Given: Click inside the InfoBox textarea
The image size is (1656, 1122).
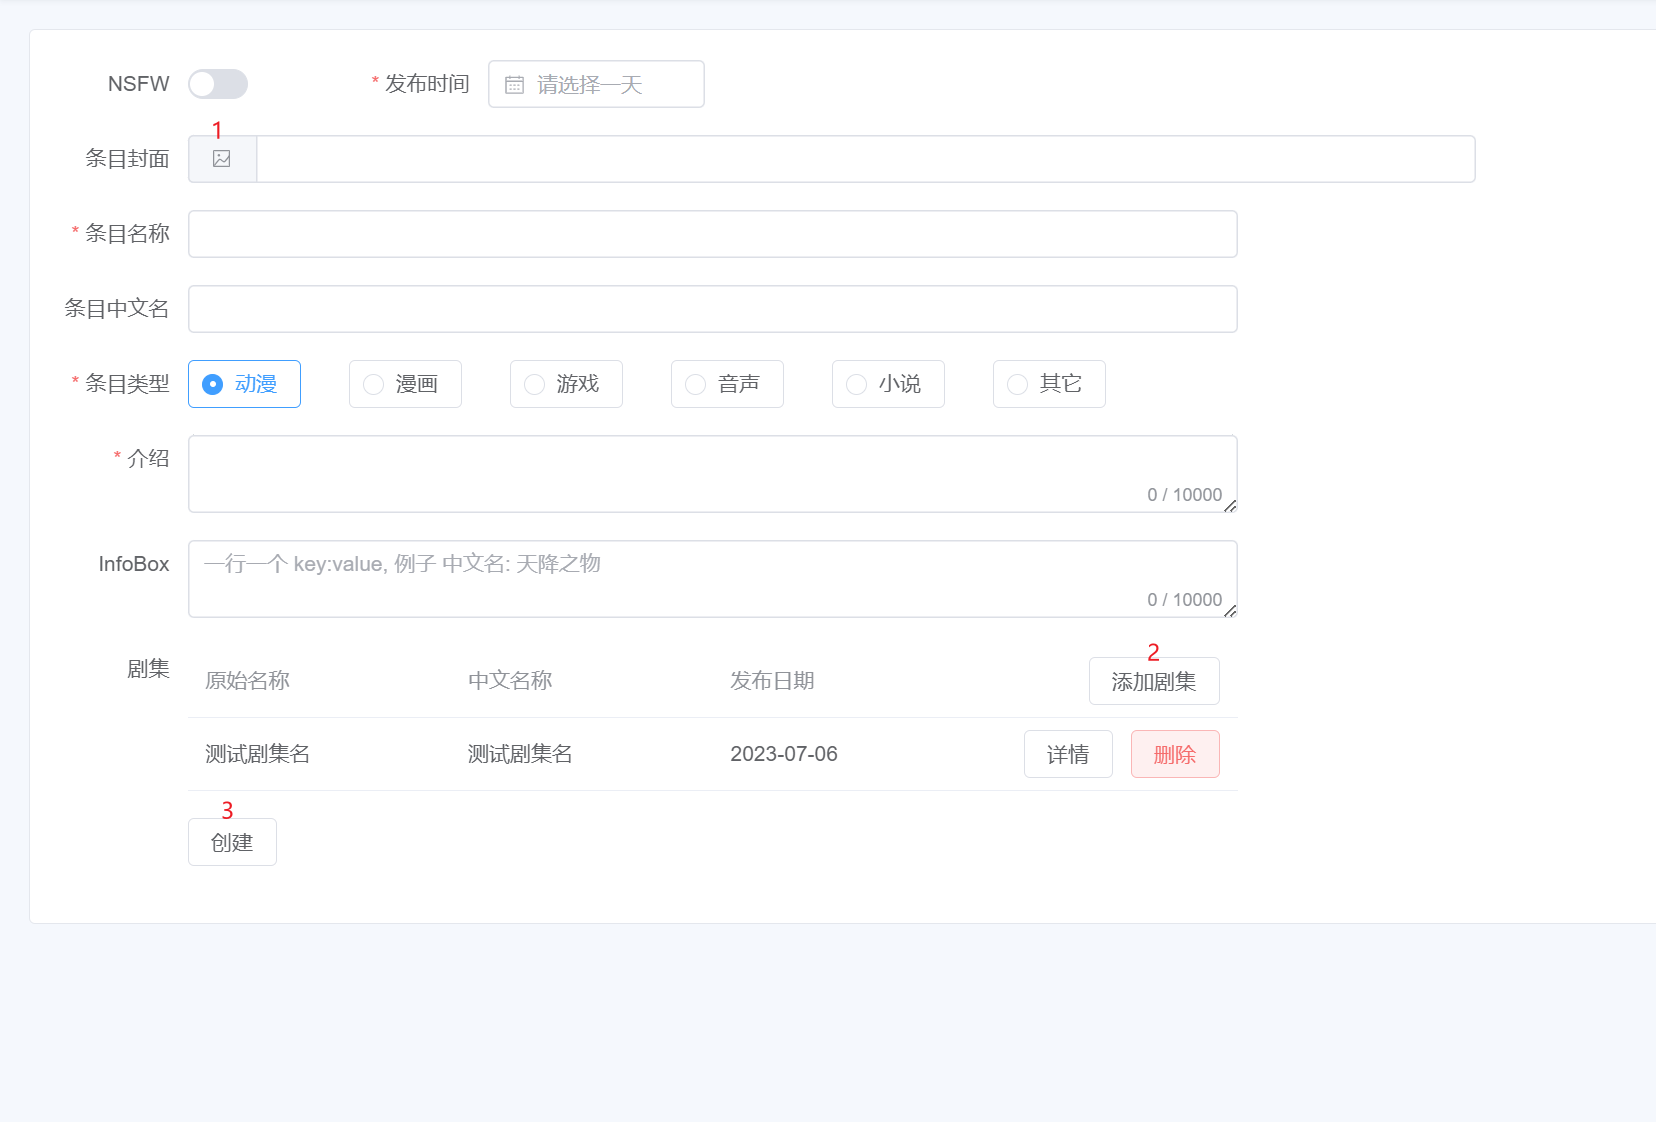Looking at the screenshot, I should pyautogui.click(x=713, y=579).
